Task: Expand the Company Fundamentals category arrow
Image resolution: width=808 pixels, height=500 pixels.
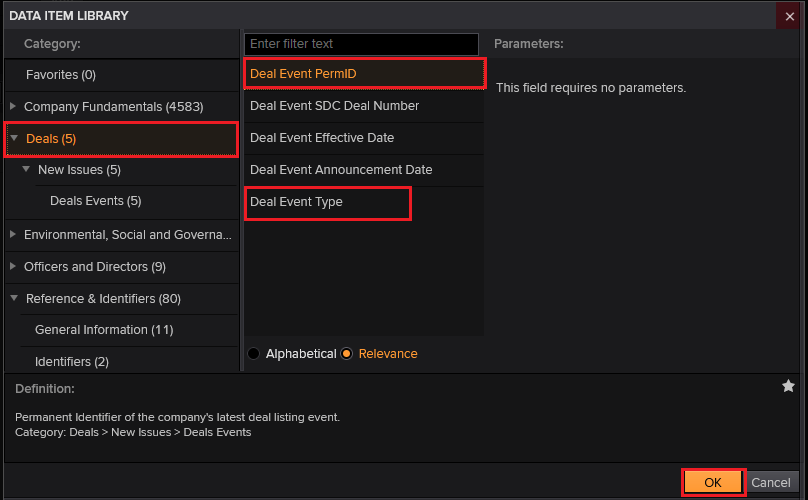Action: pyautogui.click(x=13, y=106)
